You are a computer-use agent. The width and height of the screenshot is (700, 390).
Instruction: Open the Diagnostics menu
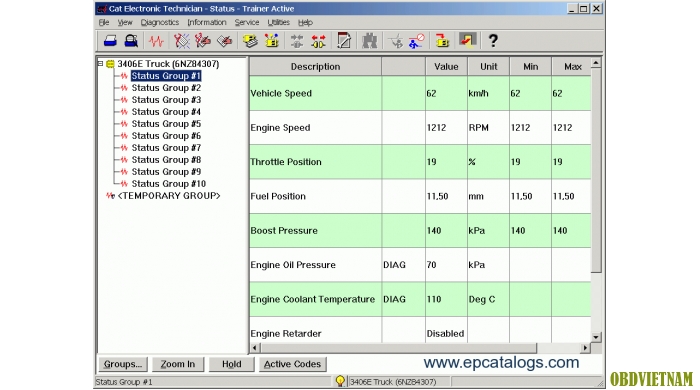click(x=159, y=22)
